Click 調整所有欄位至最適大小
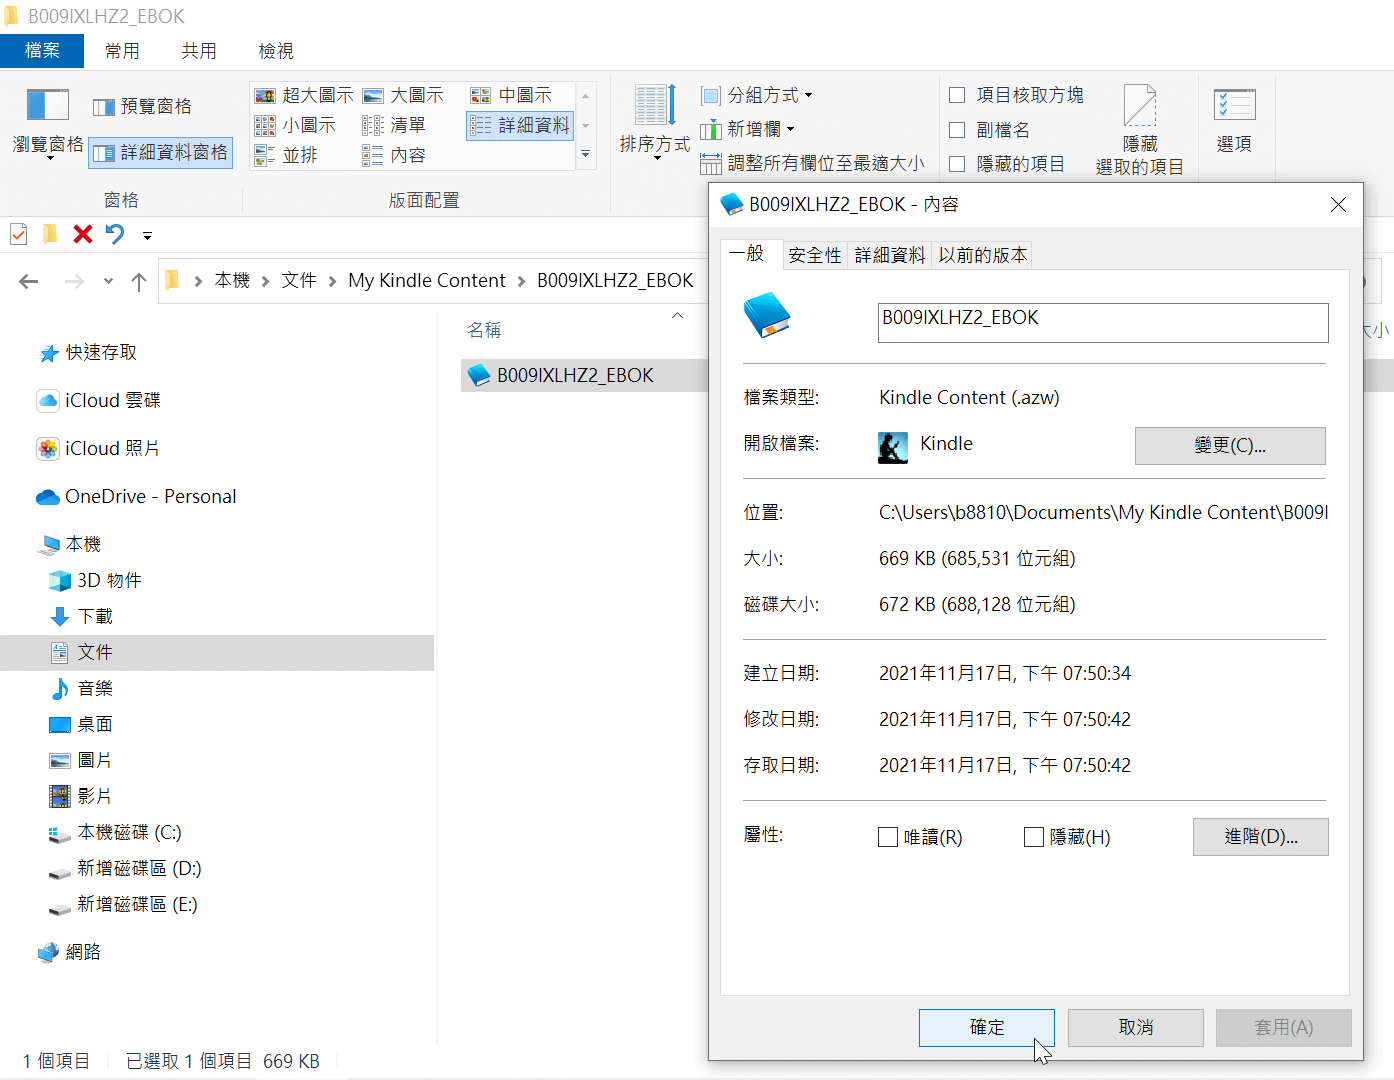Image resolution: width=1394 pixels, height=1080 pixels. (812, 163)
